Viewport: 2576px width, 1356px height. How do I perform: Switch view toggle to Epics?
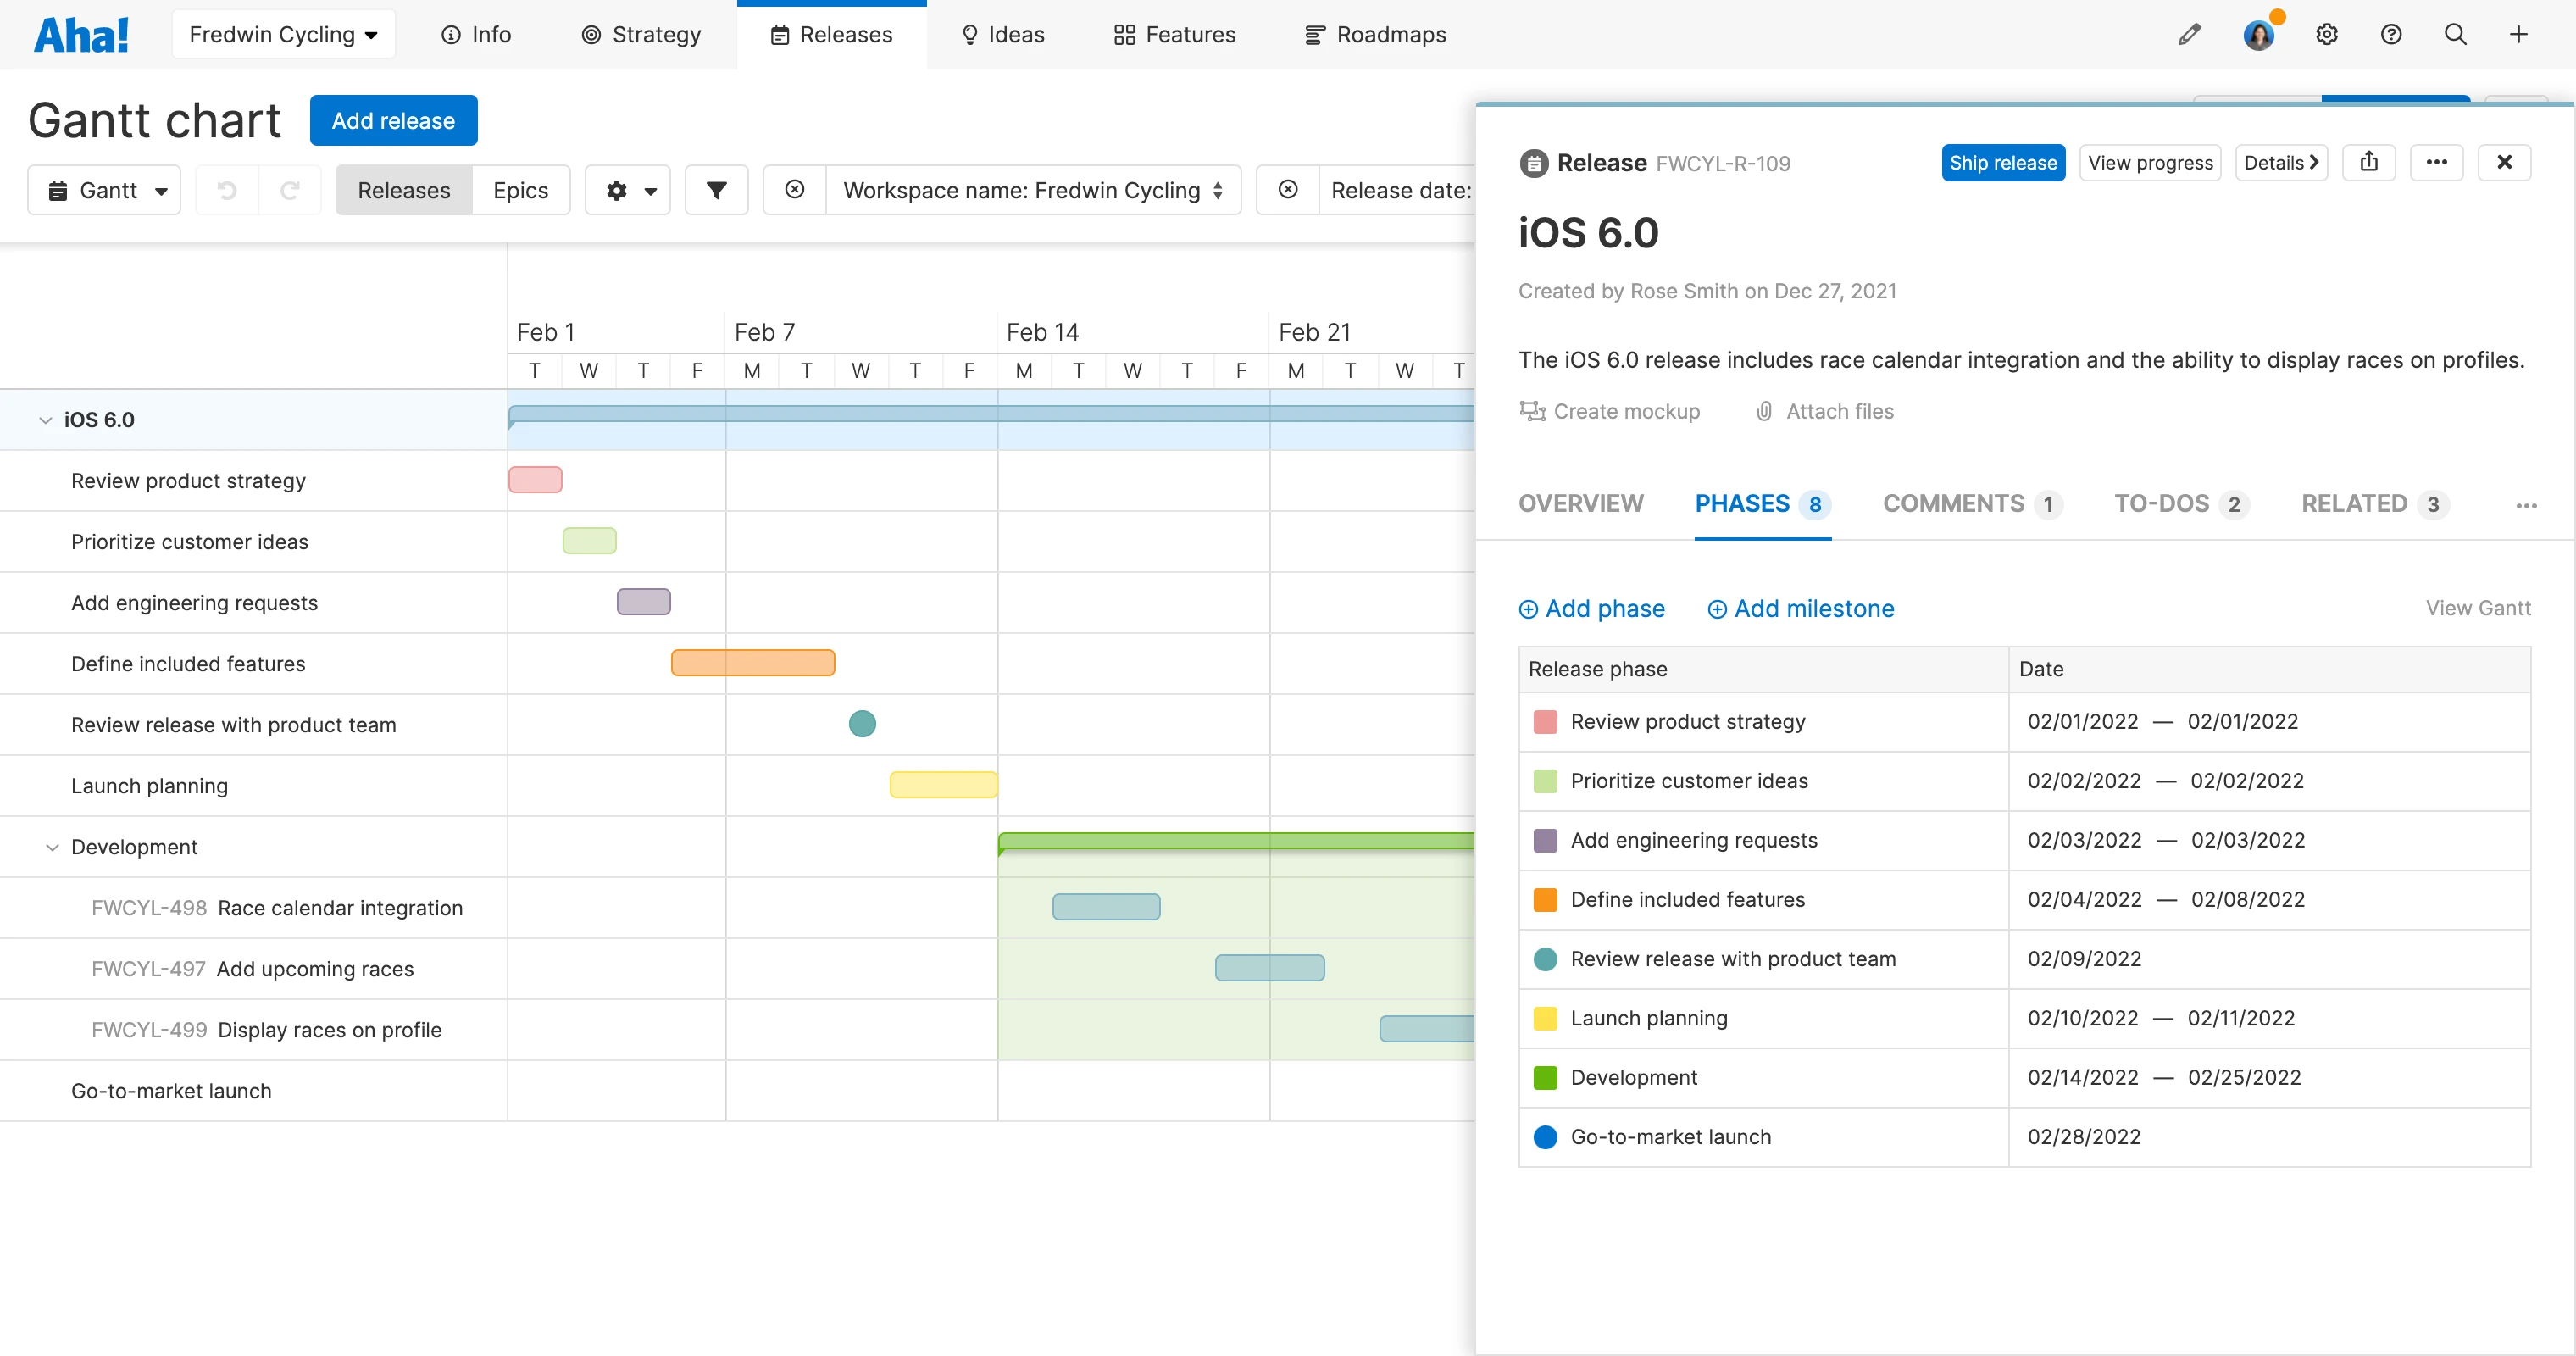pyautogui.click(x=520, y=190)
